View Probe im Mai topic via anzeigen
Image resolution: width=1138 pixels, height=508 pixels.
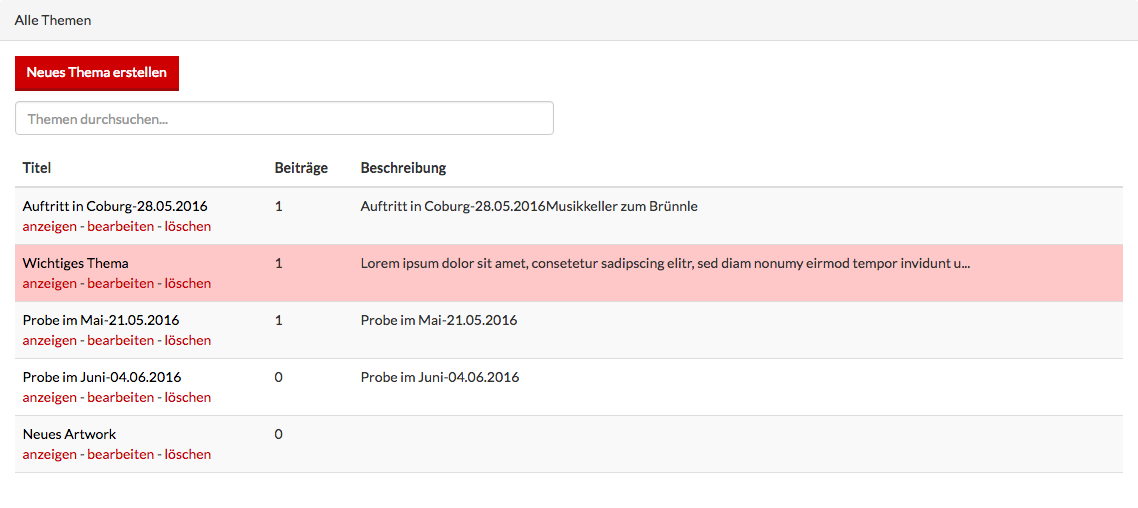(x=49, y=340)
